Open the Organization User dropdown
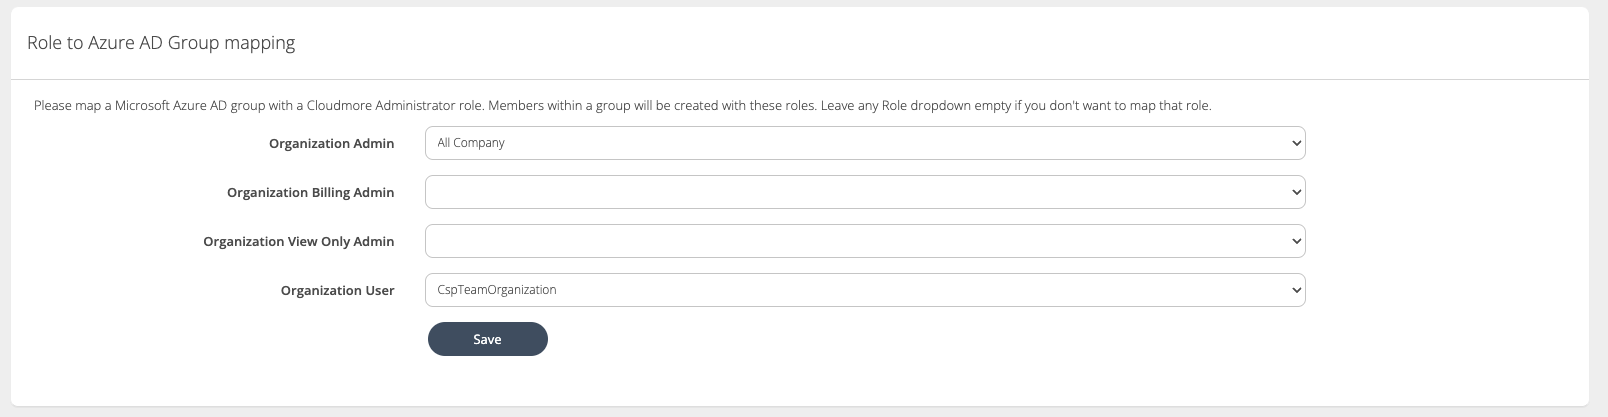Viewport: 1608px width, 417px height. [x=865, y=290]
